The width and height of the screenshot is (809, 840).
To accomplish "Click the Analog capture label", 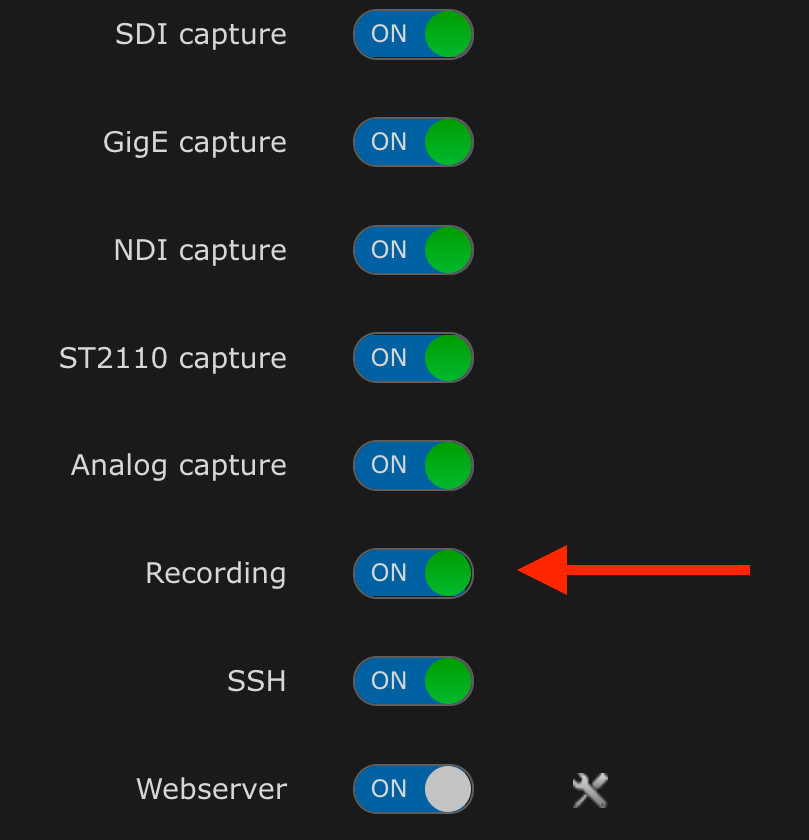I will tap(179, 465).
